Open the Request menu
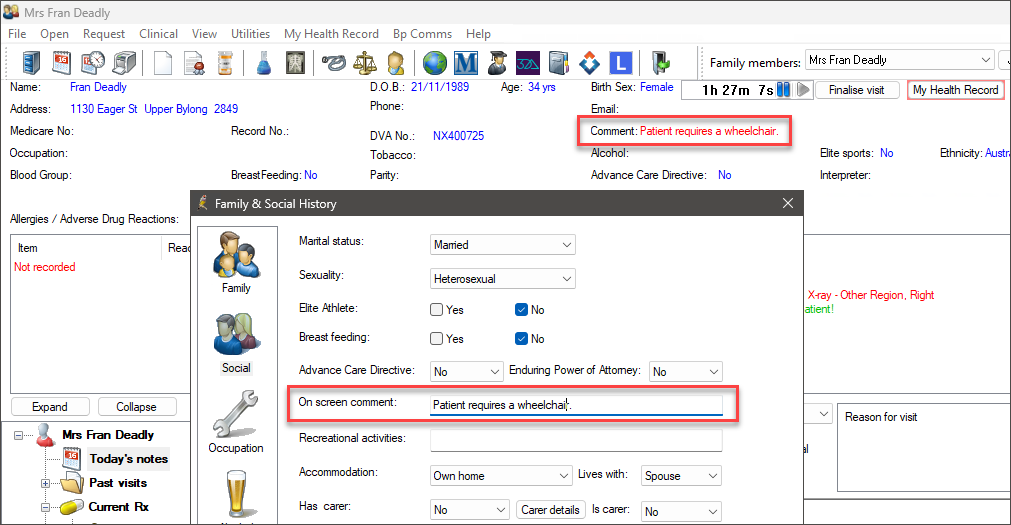Screen dimensions: 1011x525 [x=104, y=34]
